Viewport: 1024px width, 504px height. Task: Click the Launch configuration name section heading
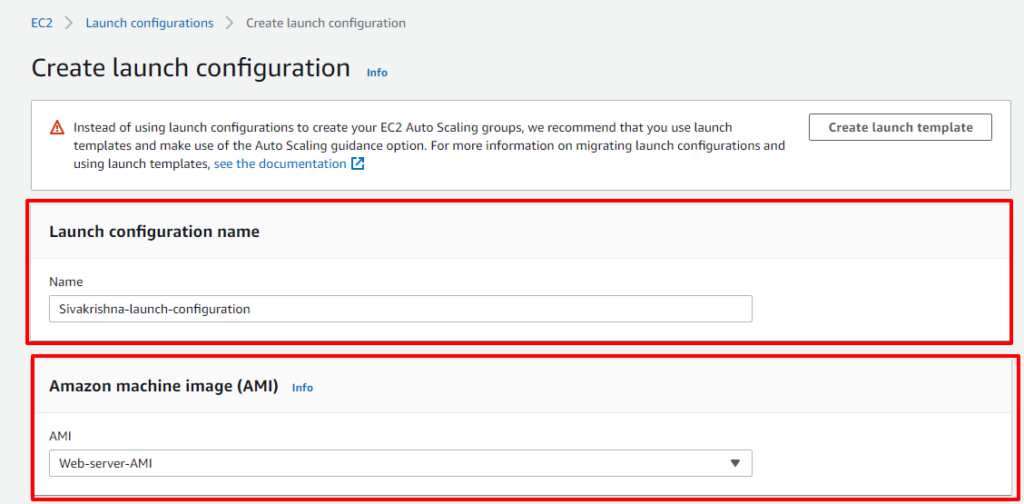[155, 231]
